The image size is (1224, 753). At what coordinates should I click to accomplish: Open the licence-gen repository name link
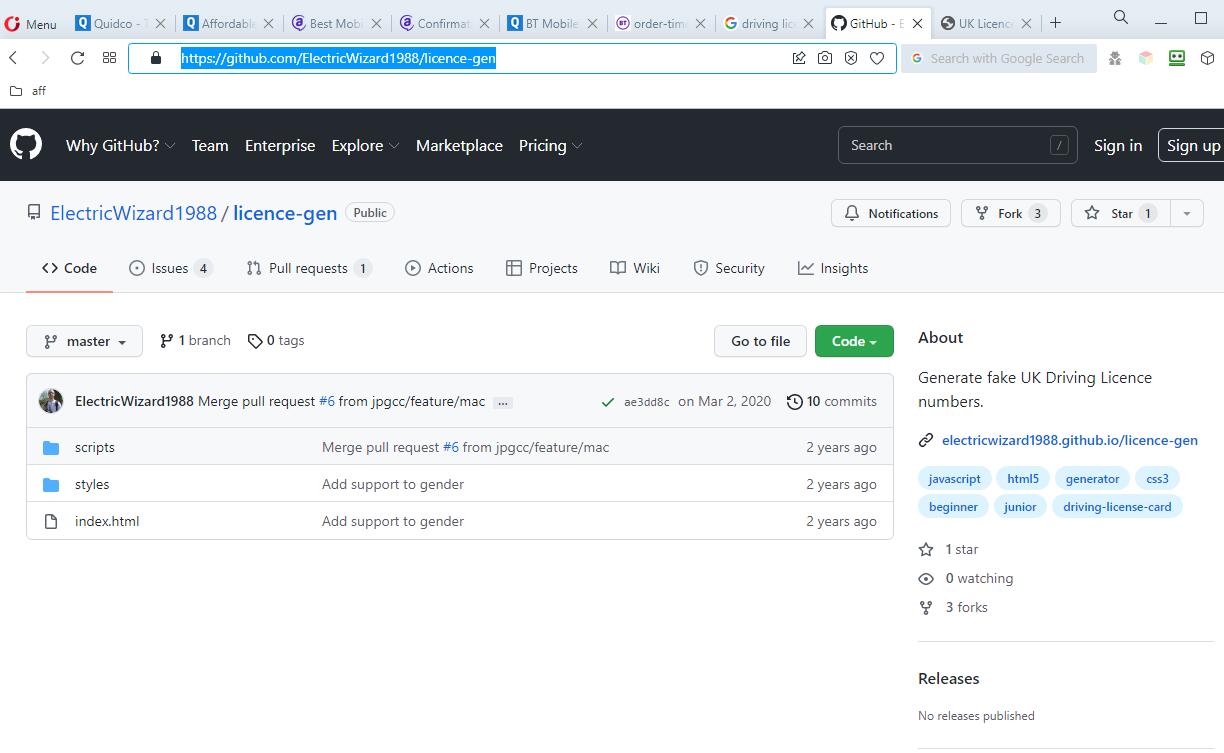click(x=285, y=213)
